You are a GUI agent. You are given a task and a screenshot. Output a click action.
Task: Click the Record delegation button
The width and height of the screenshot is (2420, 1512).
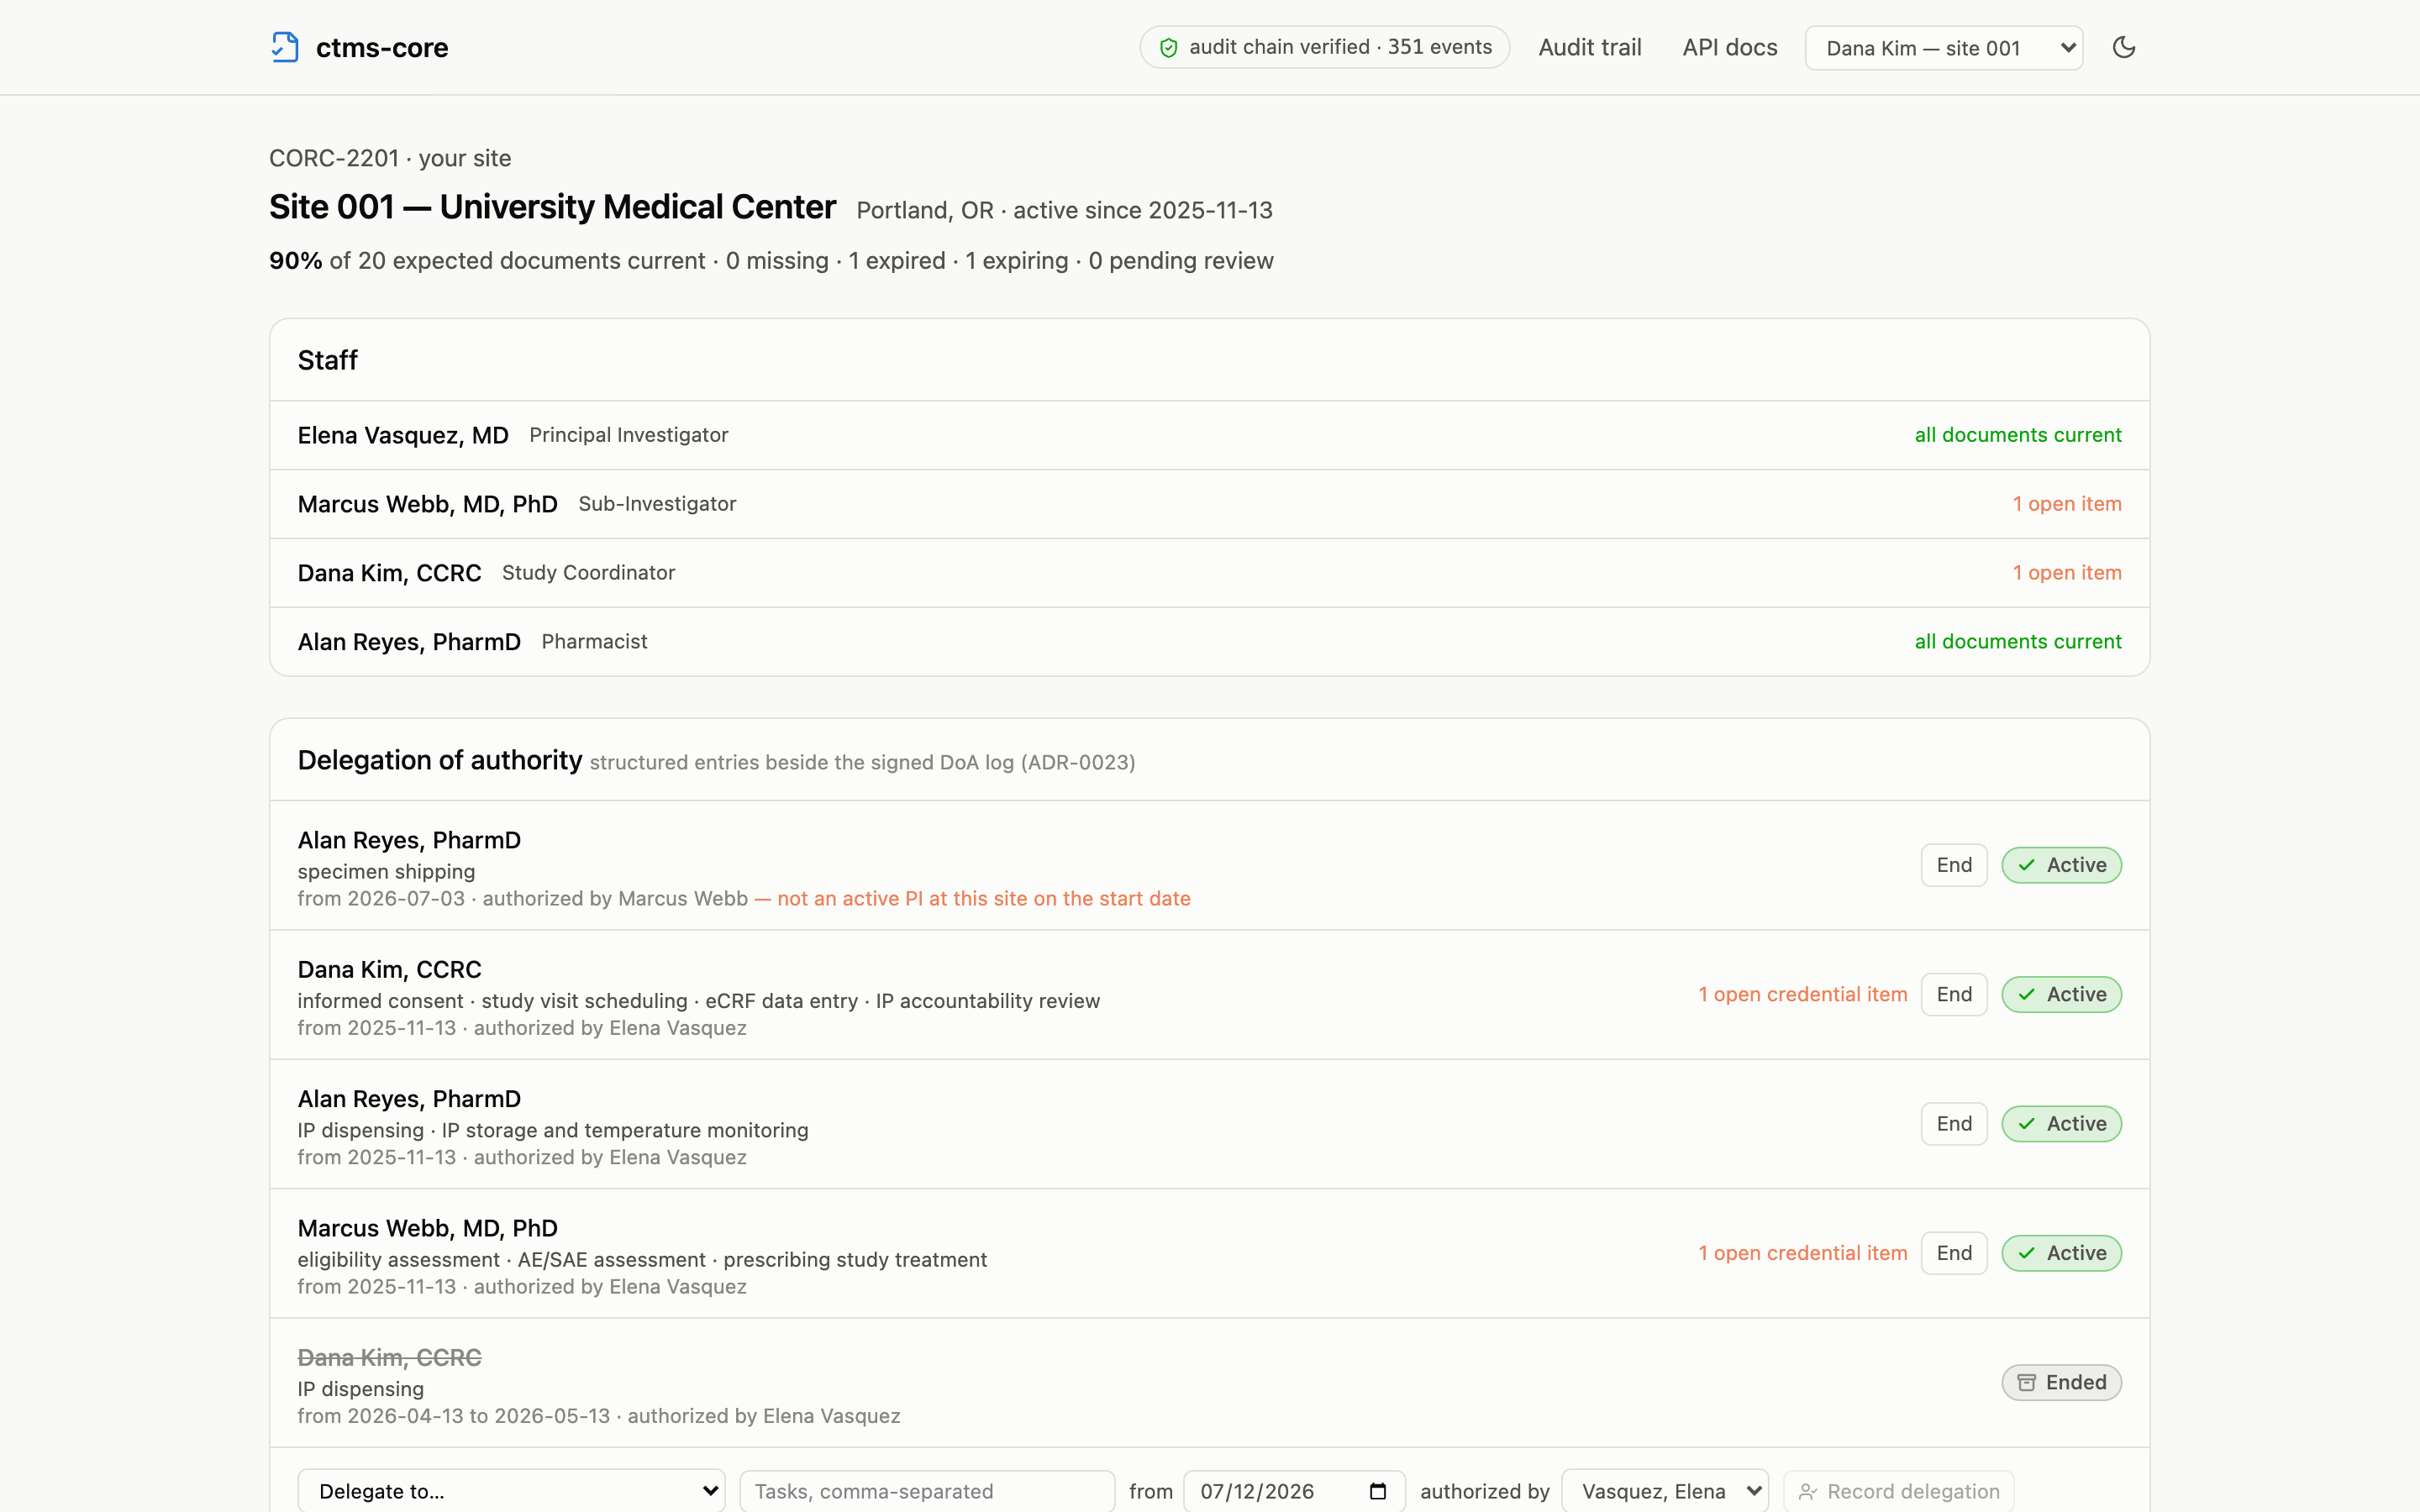click(x=1898, y=1491)
